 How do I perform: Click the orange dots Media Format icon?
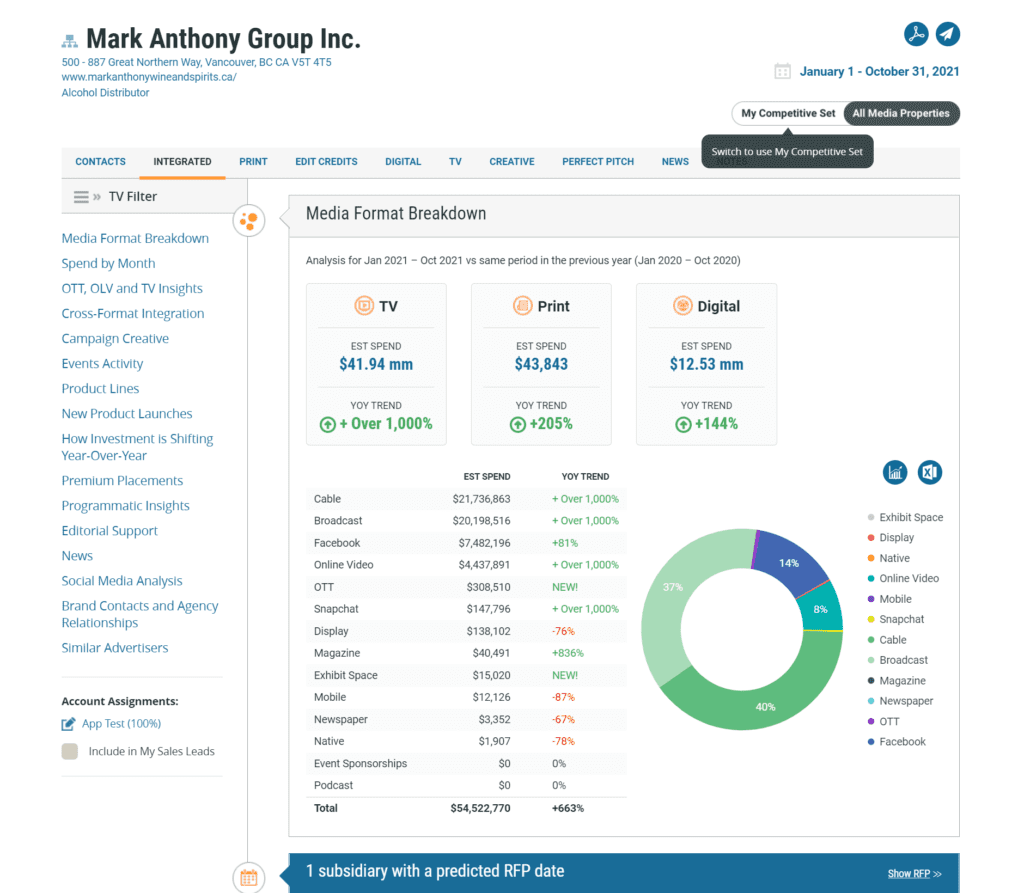coord(249,220)
